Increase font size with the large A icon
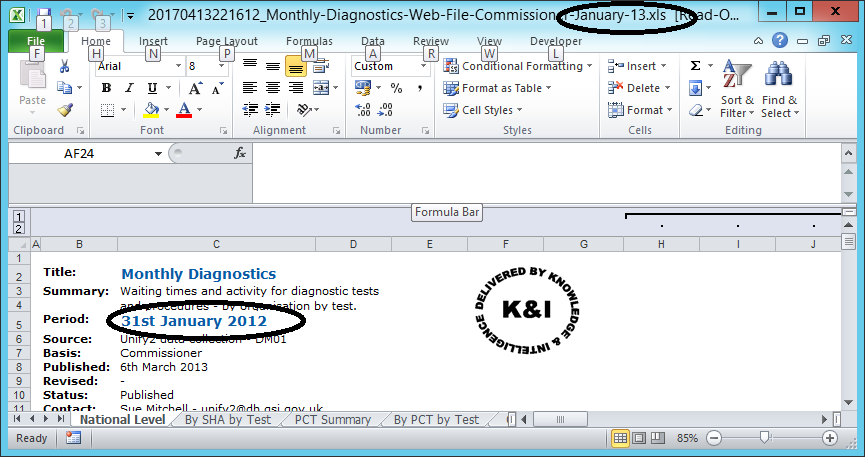 pyautogui.click(x=195, y=88)
